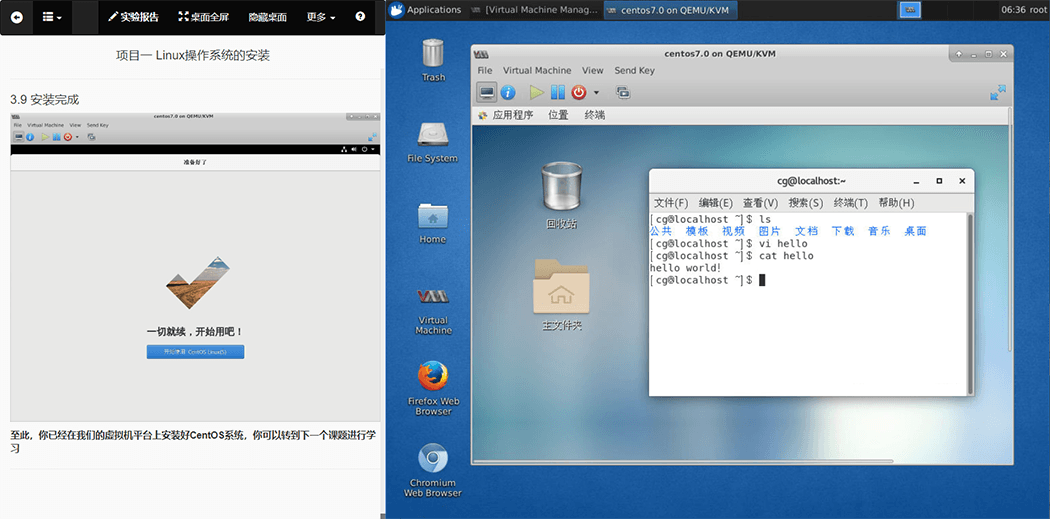Screen dimensions: 1050x519
Task: Show the VM graphical console view
Action: [487, 92]
